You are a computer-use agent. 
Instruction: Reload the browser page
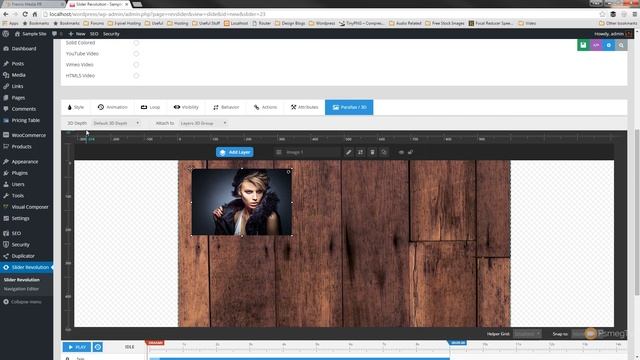[25, 14]
